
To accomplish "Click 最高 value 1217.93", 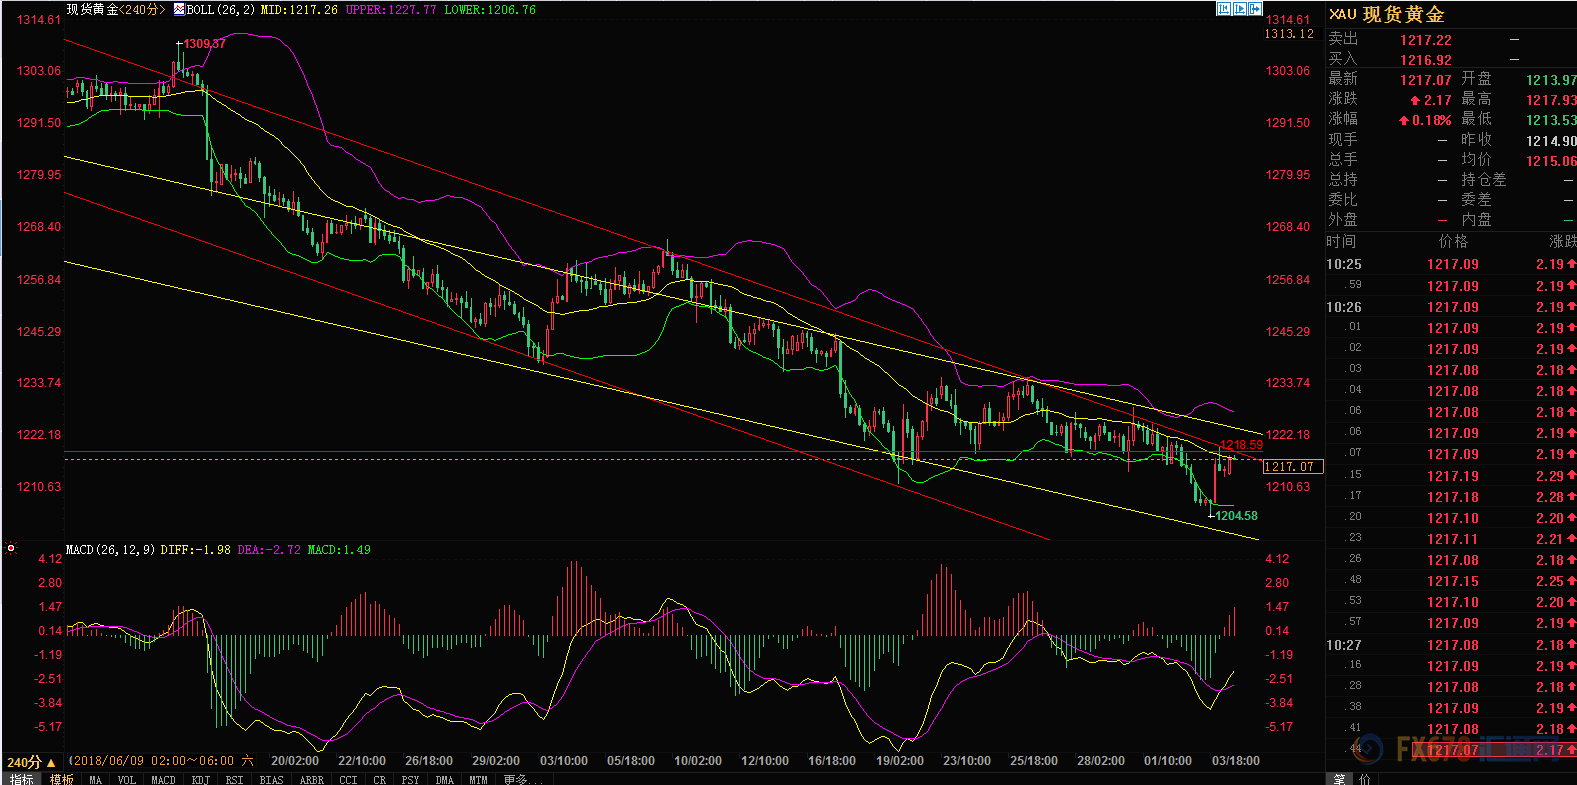I will tap(1551, 100).
